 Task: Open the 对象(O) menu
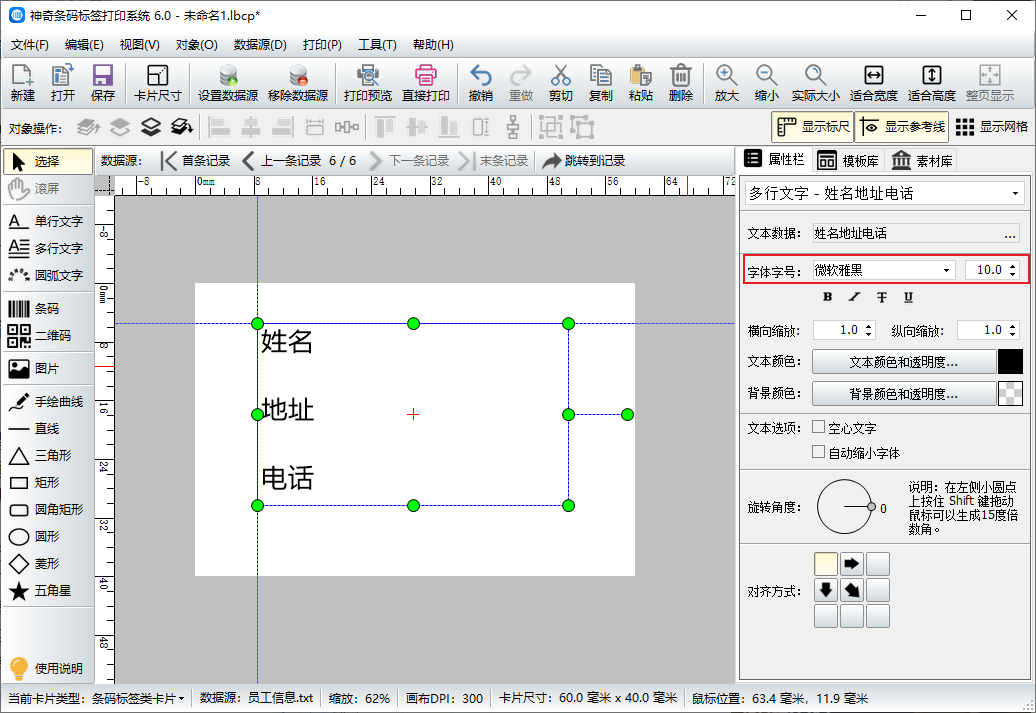tap(197, 45)
